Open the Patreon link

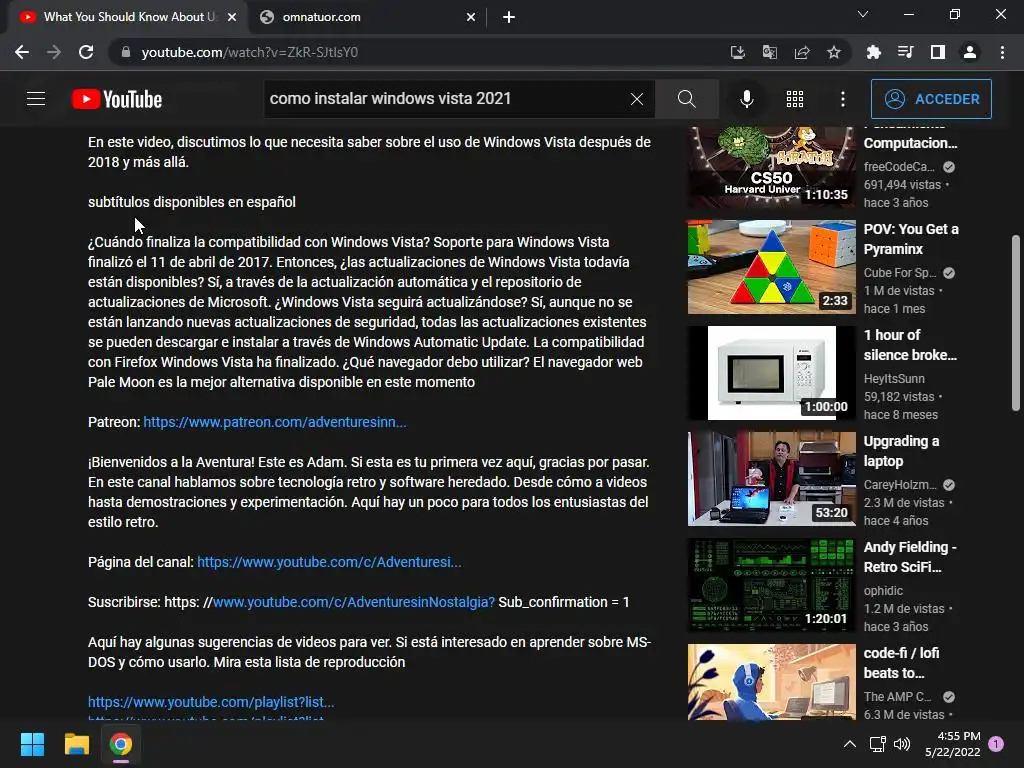pyautogui.click(x=274, y=423)
